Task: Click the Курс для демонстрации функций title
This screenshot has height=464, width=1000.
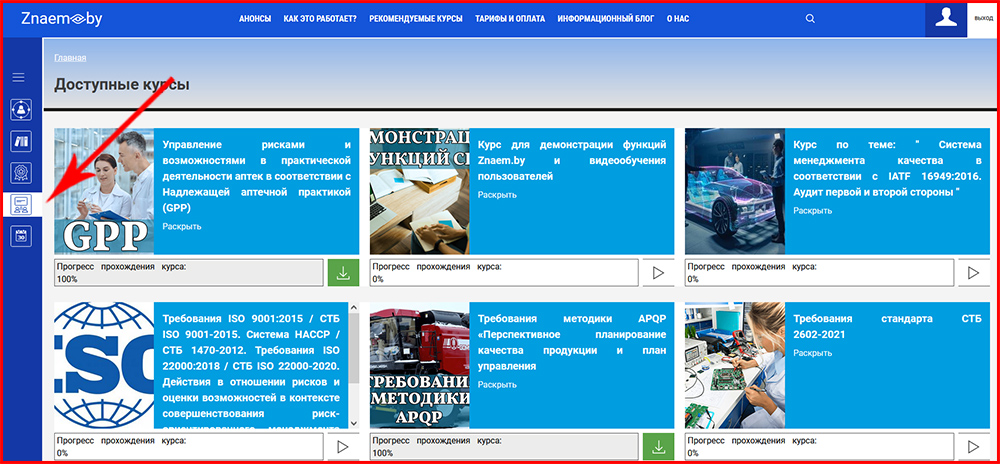Action: pyautogui.click(x=572, y=160)
